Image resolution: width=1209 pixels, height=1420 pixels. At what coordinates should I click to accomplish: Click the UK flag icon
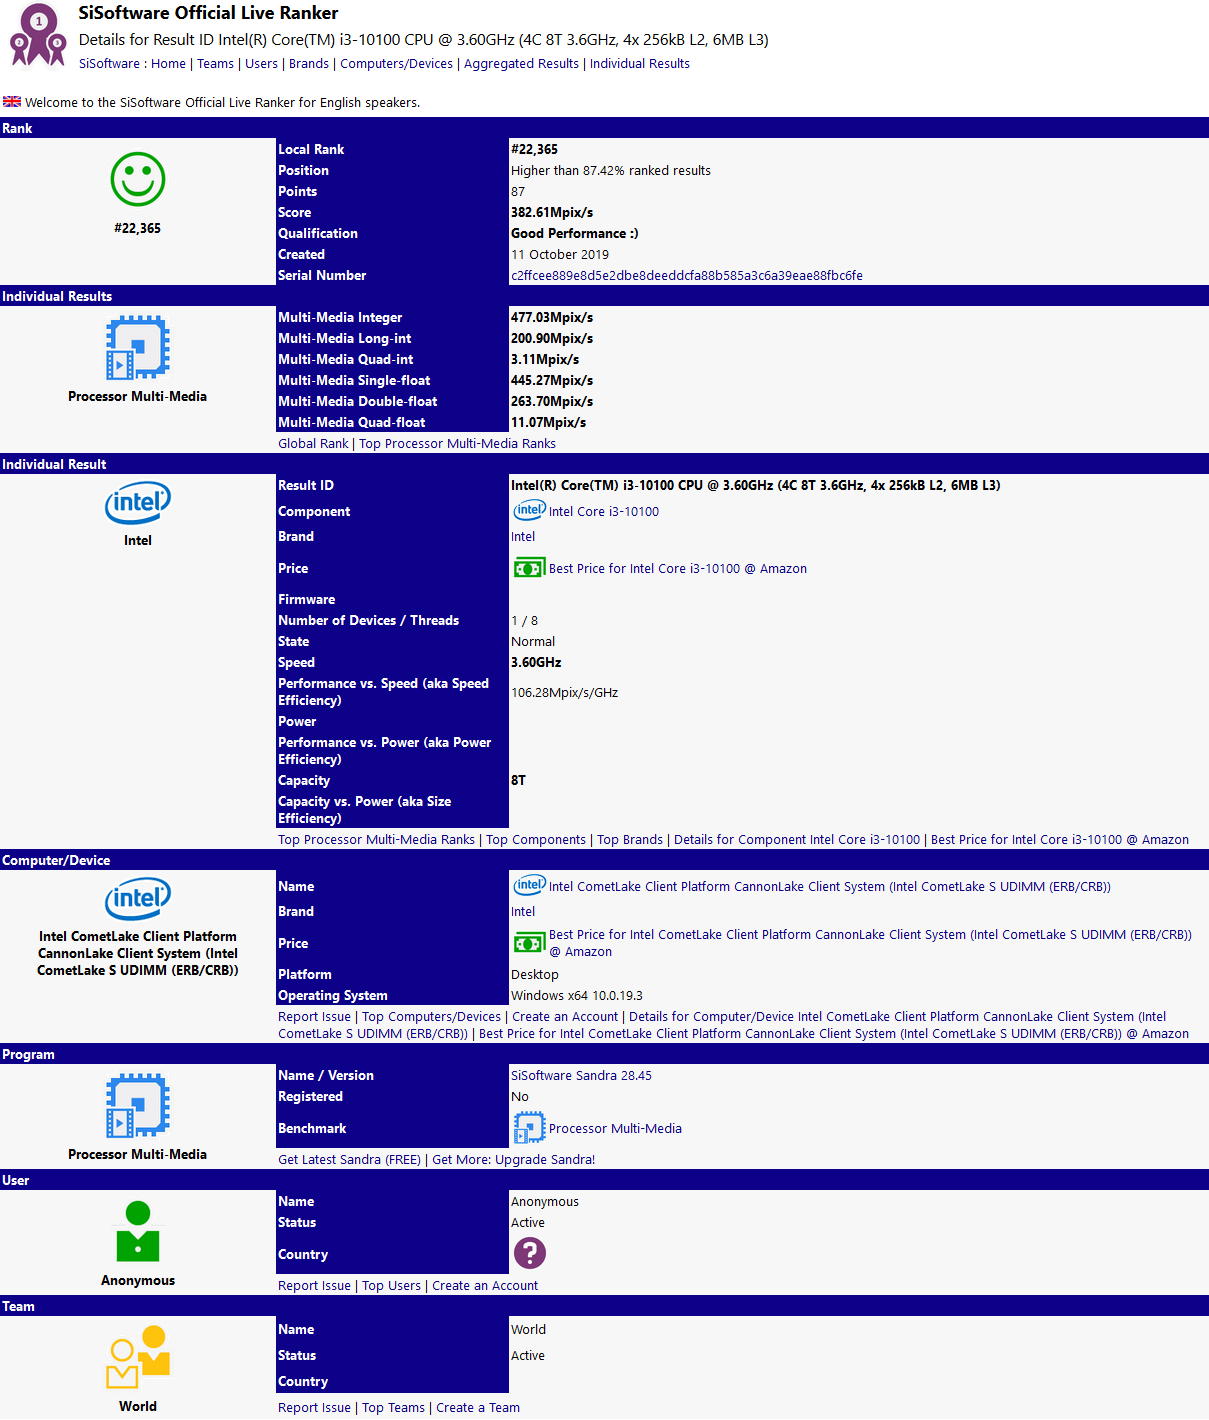[12, 102]
